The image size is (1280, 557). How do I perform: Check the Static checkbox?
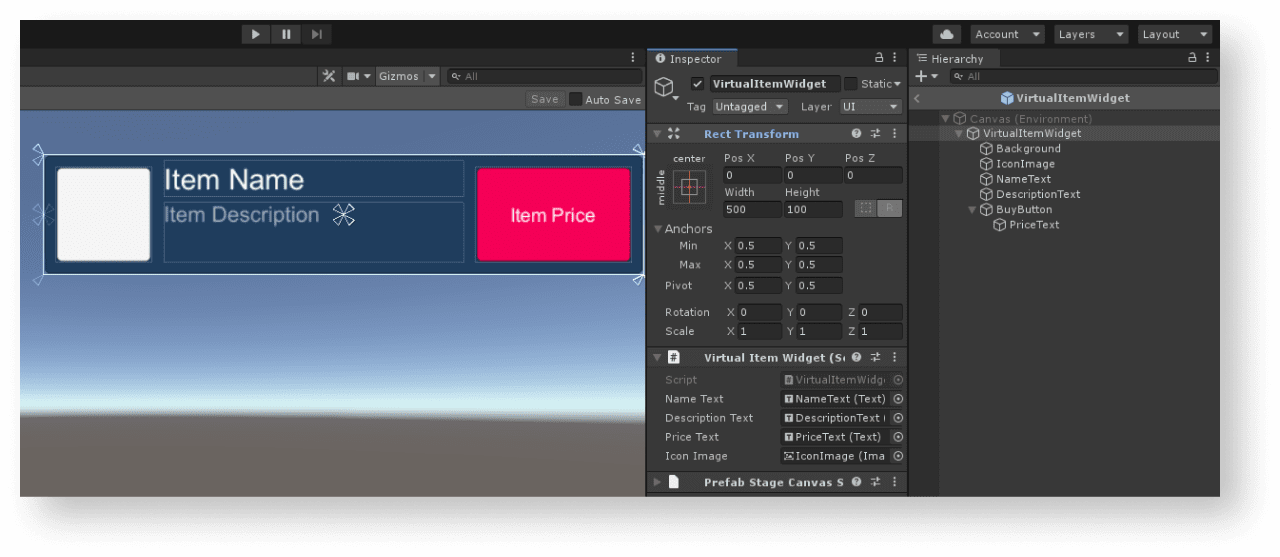pos(851,84)
